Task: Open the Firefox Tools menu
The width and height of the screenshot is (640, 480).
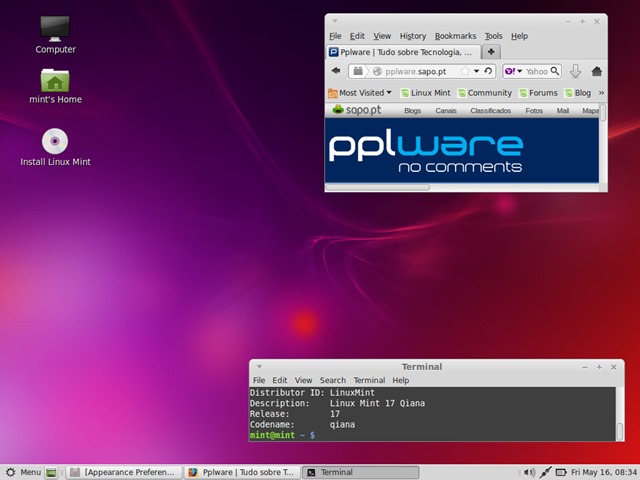Action: [x=493, y=36]
